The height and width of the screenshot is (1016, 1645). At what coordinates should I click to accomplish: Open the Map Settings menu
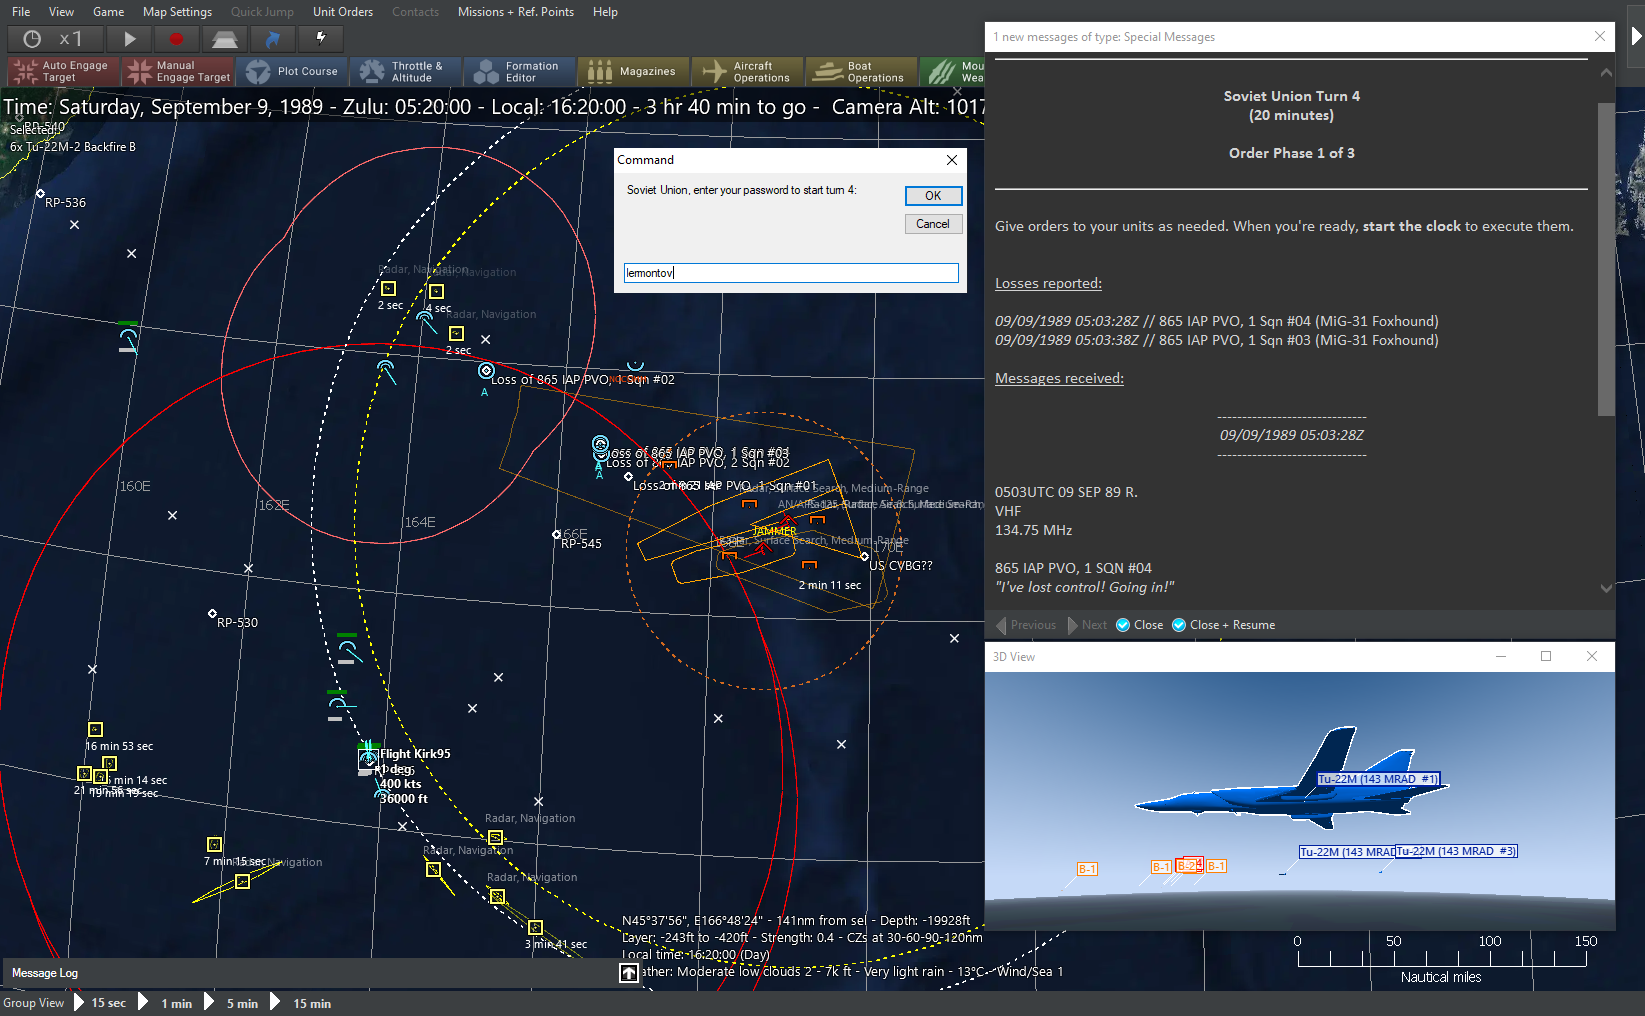(x=177, y=12)
